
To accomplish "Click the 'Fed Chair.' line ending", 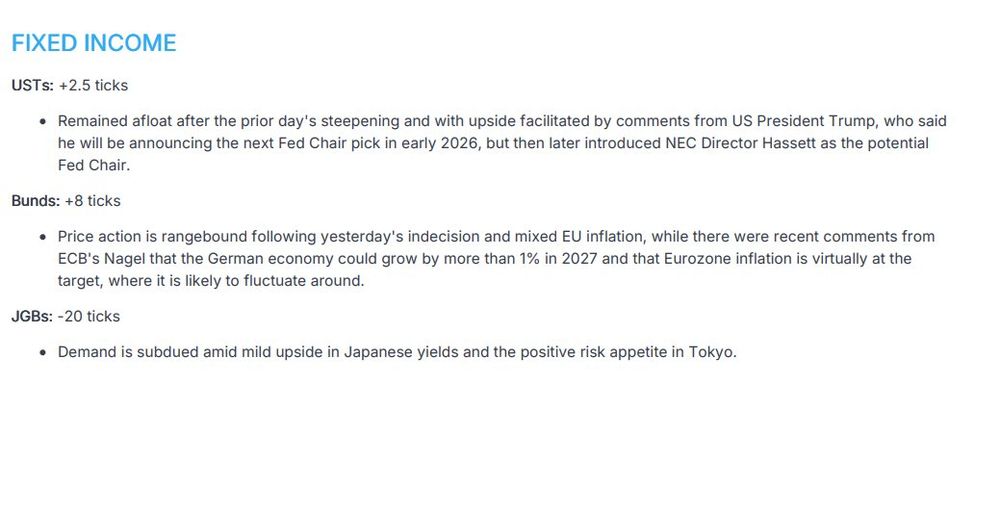I will 94,165.
